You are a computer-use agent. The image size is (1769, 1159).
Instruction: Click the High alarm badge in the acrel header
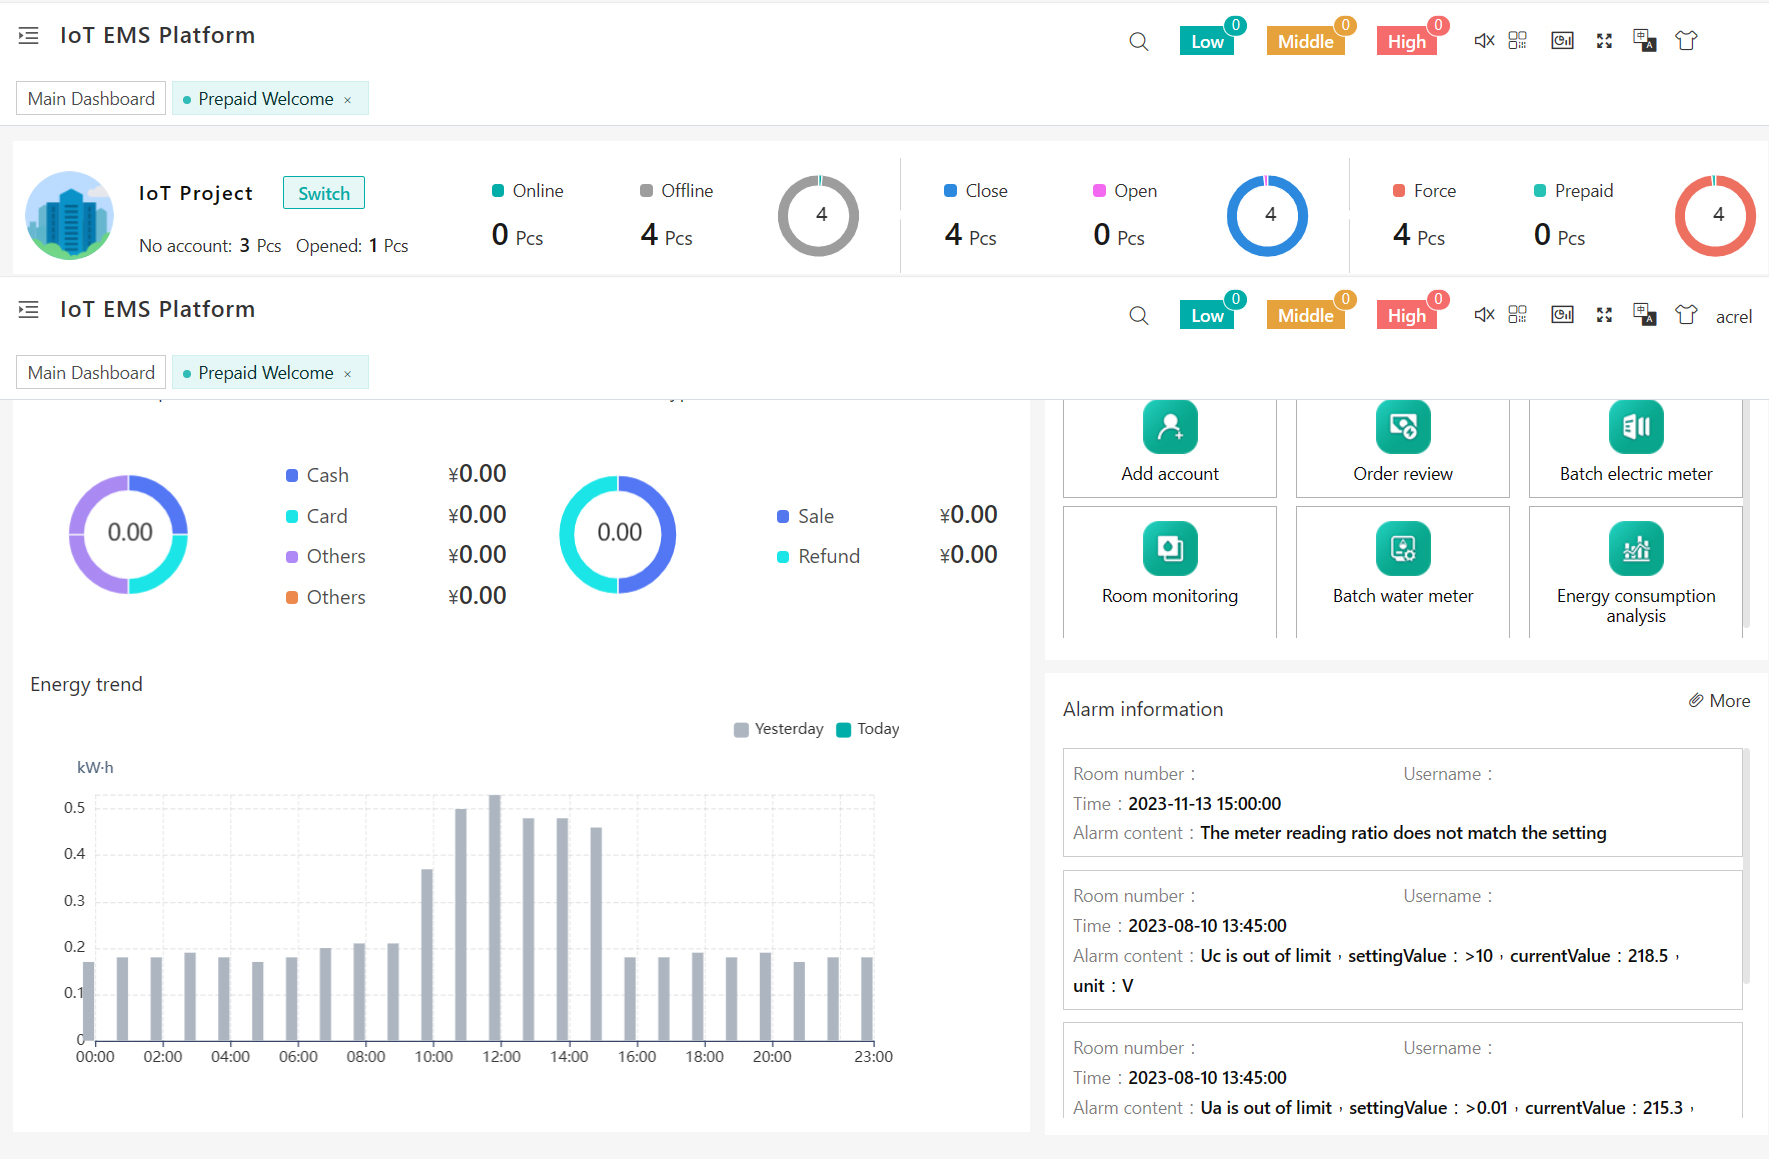(1406, 315)
